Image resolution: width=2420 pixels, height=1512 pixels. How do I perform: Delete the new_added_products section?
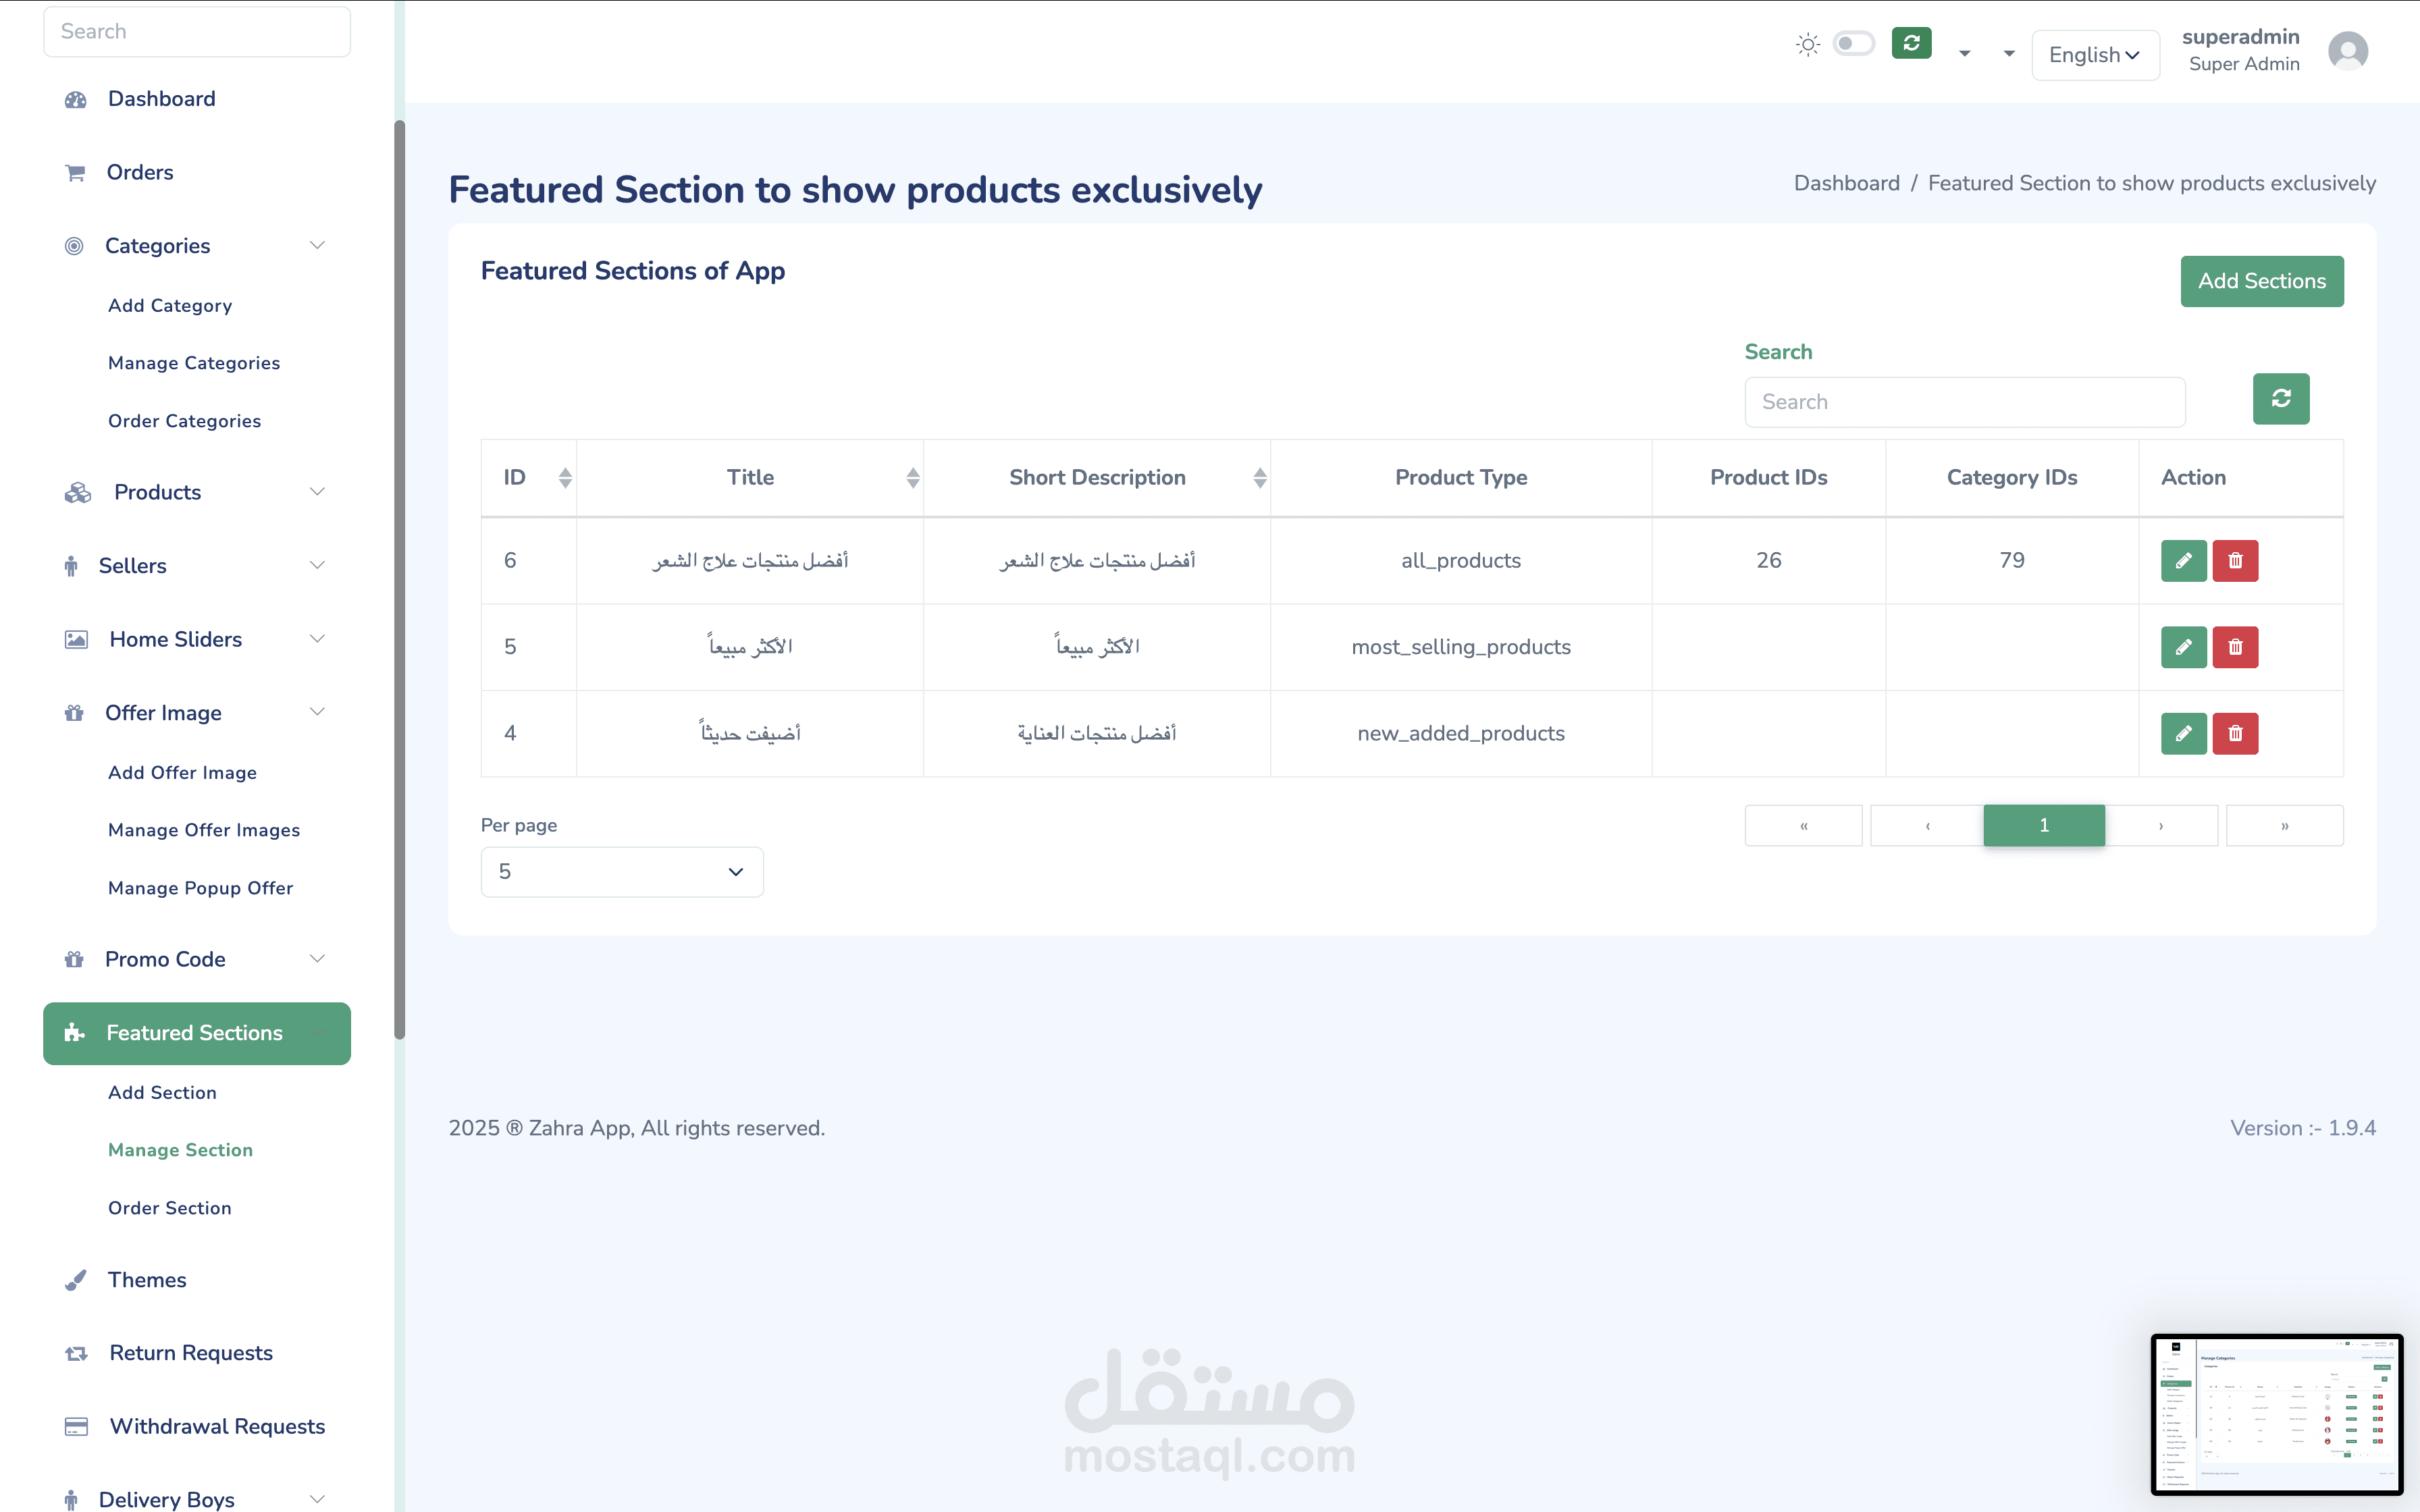coord(2235,734)
